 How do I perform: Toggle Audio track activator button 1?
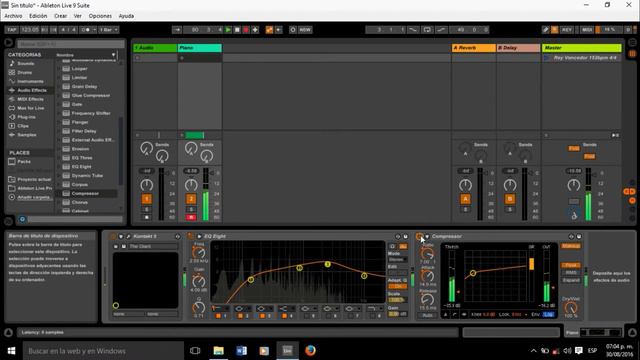(147, 199)
